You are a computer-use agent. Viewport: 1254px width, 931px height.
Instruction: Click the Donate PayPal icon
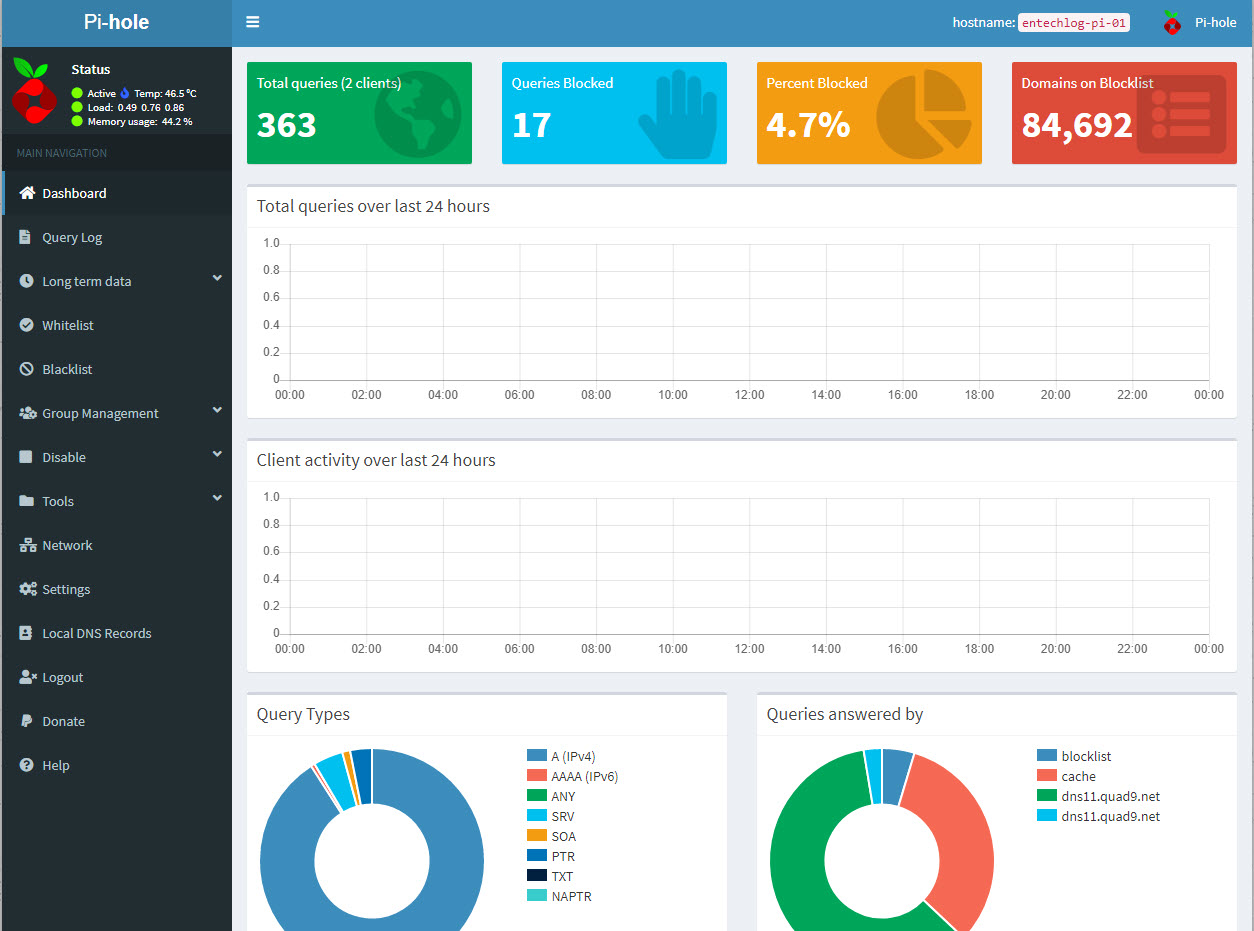[x=26, y=721]
